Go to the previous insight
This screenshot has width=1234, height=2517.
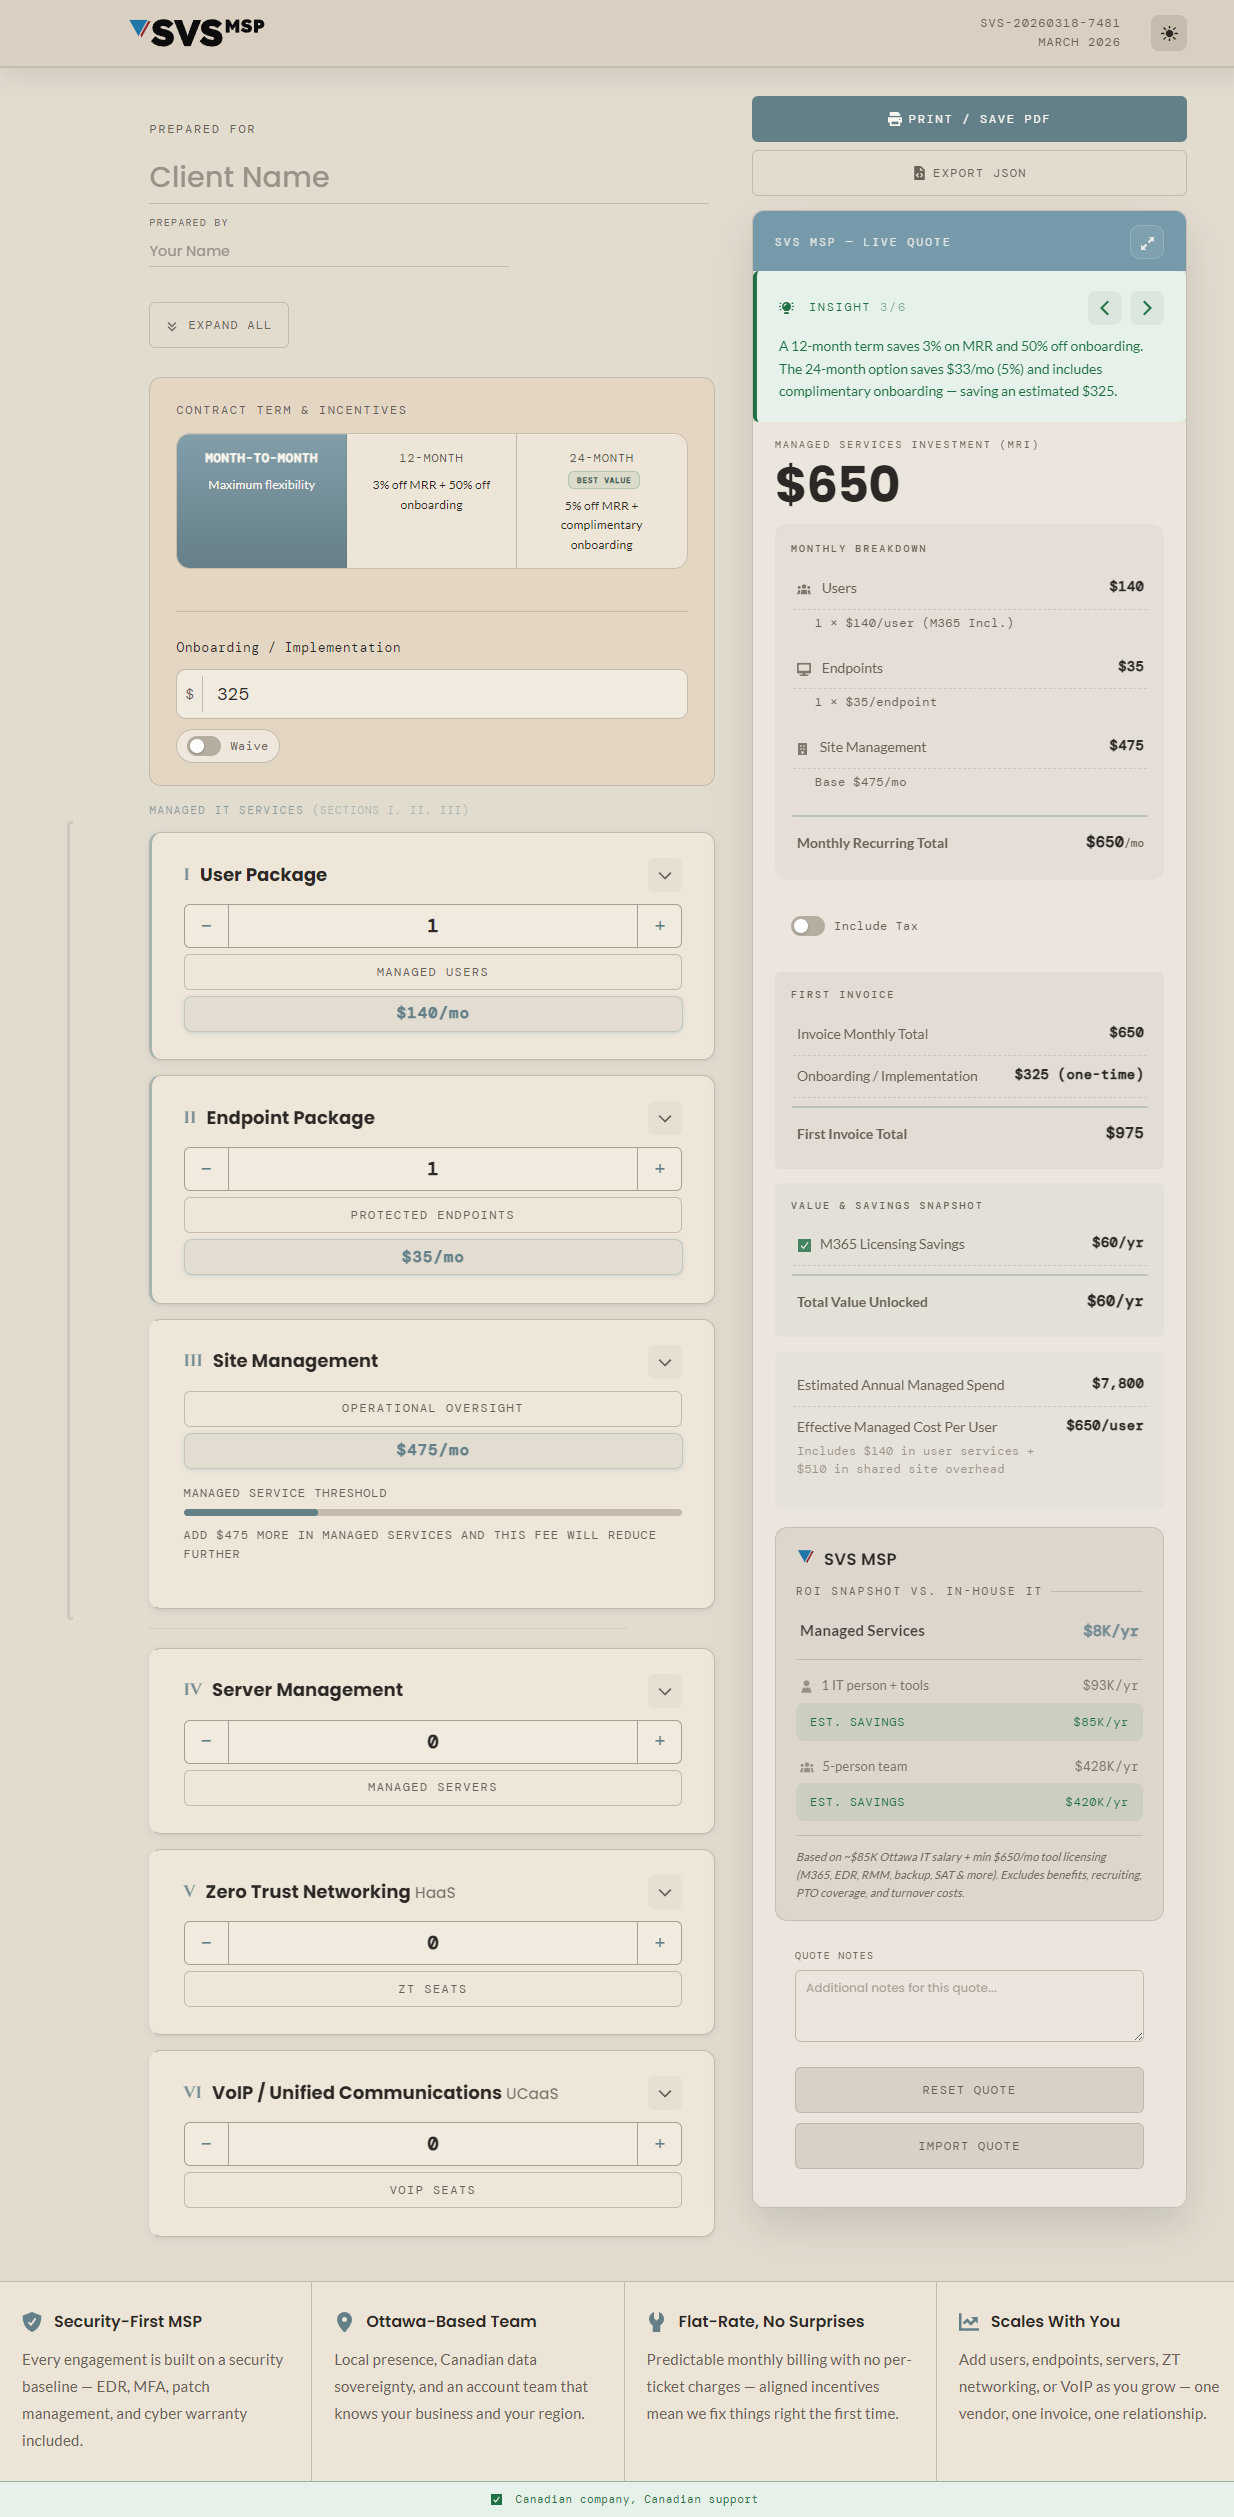tap(1104, 308)
